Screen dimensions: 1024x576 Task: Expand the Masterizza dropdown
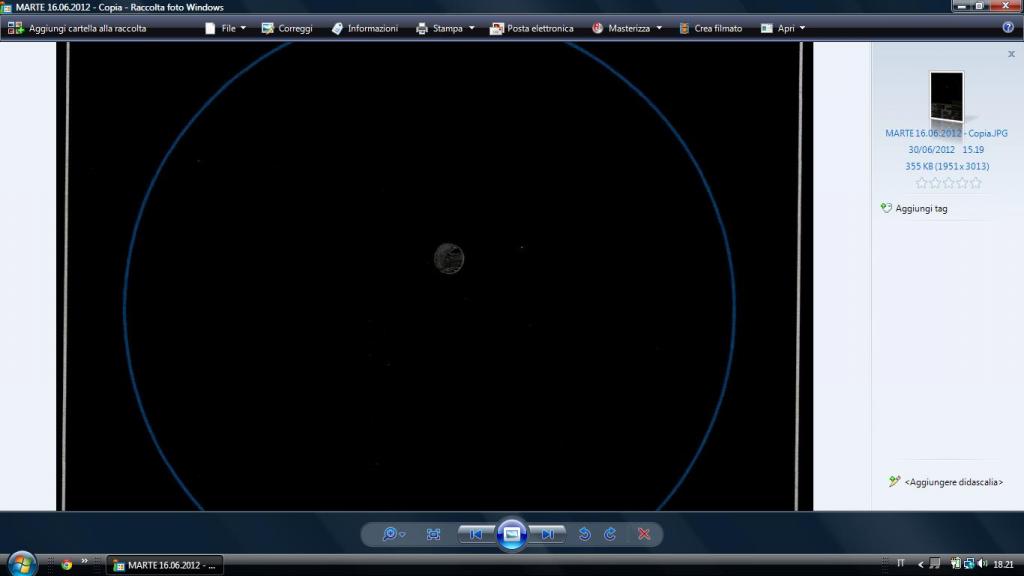coord(627,28)
